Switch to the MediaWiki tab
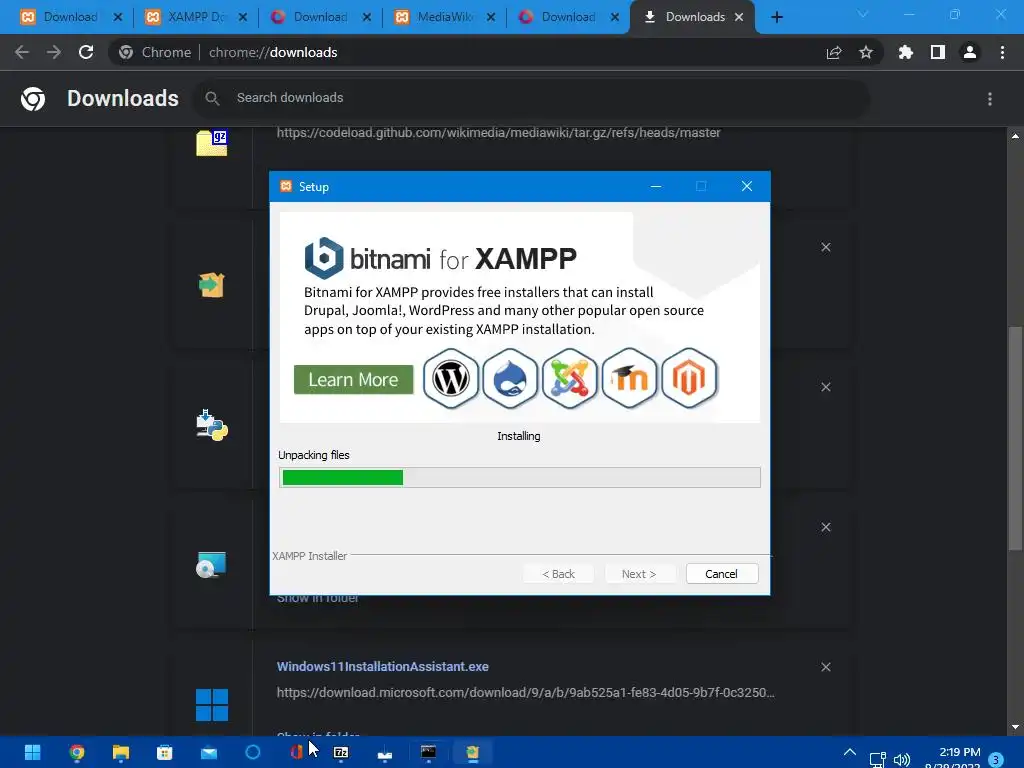 point(443,17)
